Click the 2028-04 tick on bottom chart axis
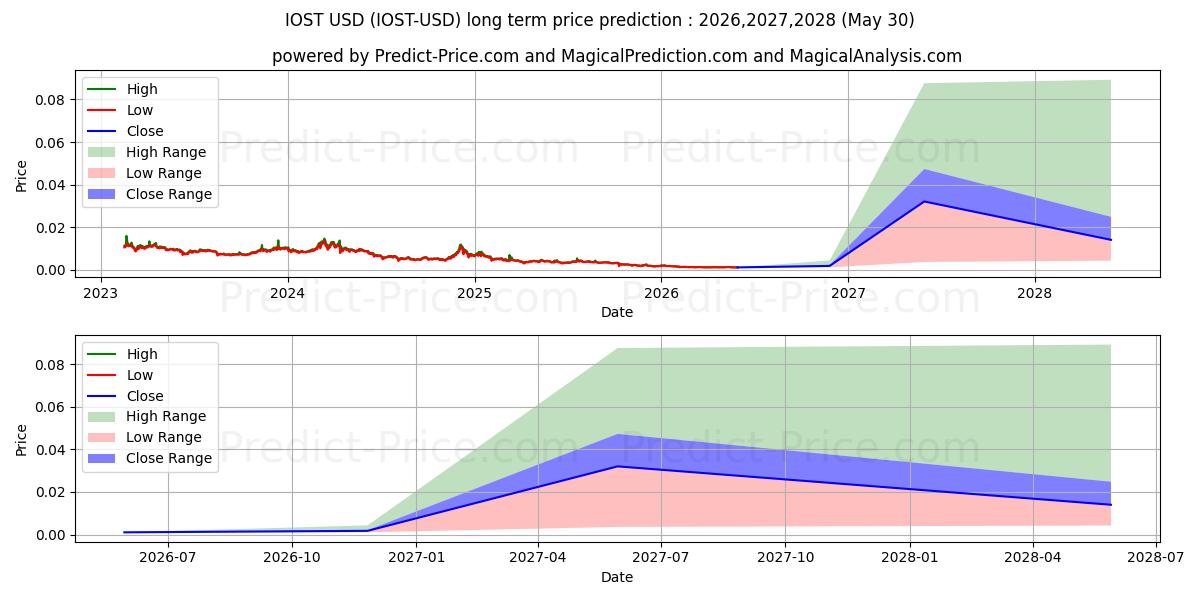Screen dimensions: 1200x600 click(1033, 558)
